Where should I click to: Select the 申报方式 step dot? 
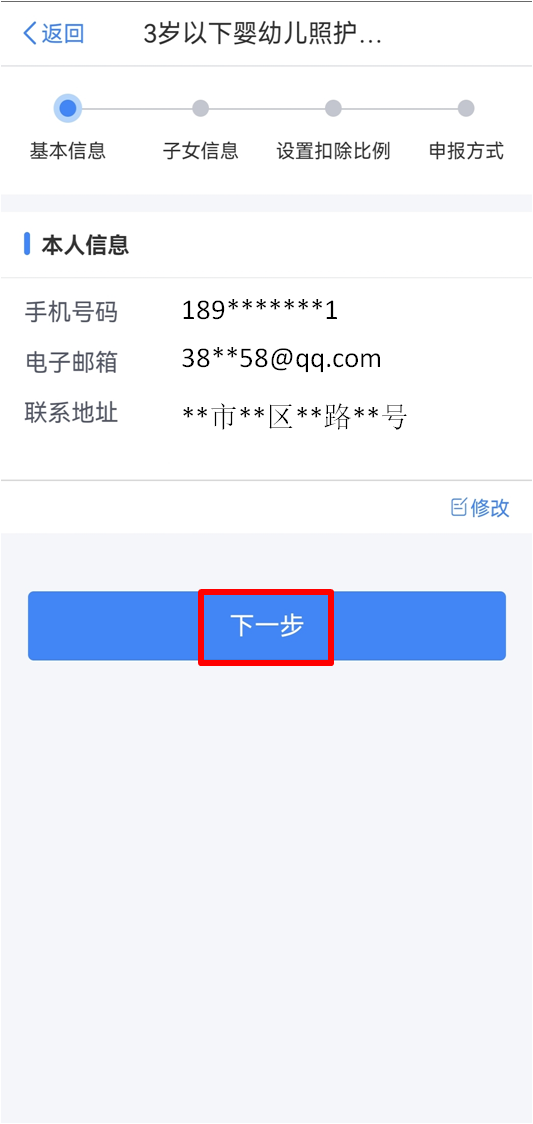466,109
